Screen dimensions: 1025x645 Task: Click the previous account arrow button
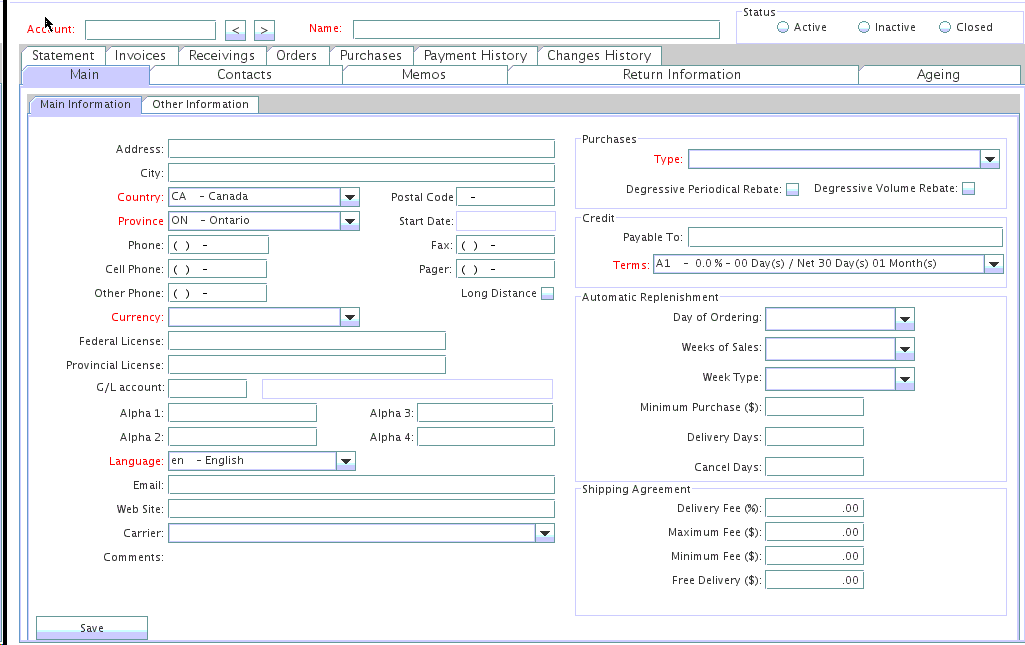click(235, 30)
